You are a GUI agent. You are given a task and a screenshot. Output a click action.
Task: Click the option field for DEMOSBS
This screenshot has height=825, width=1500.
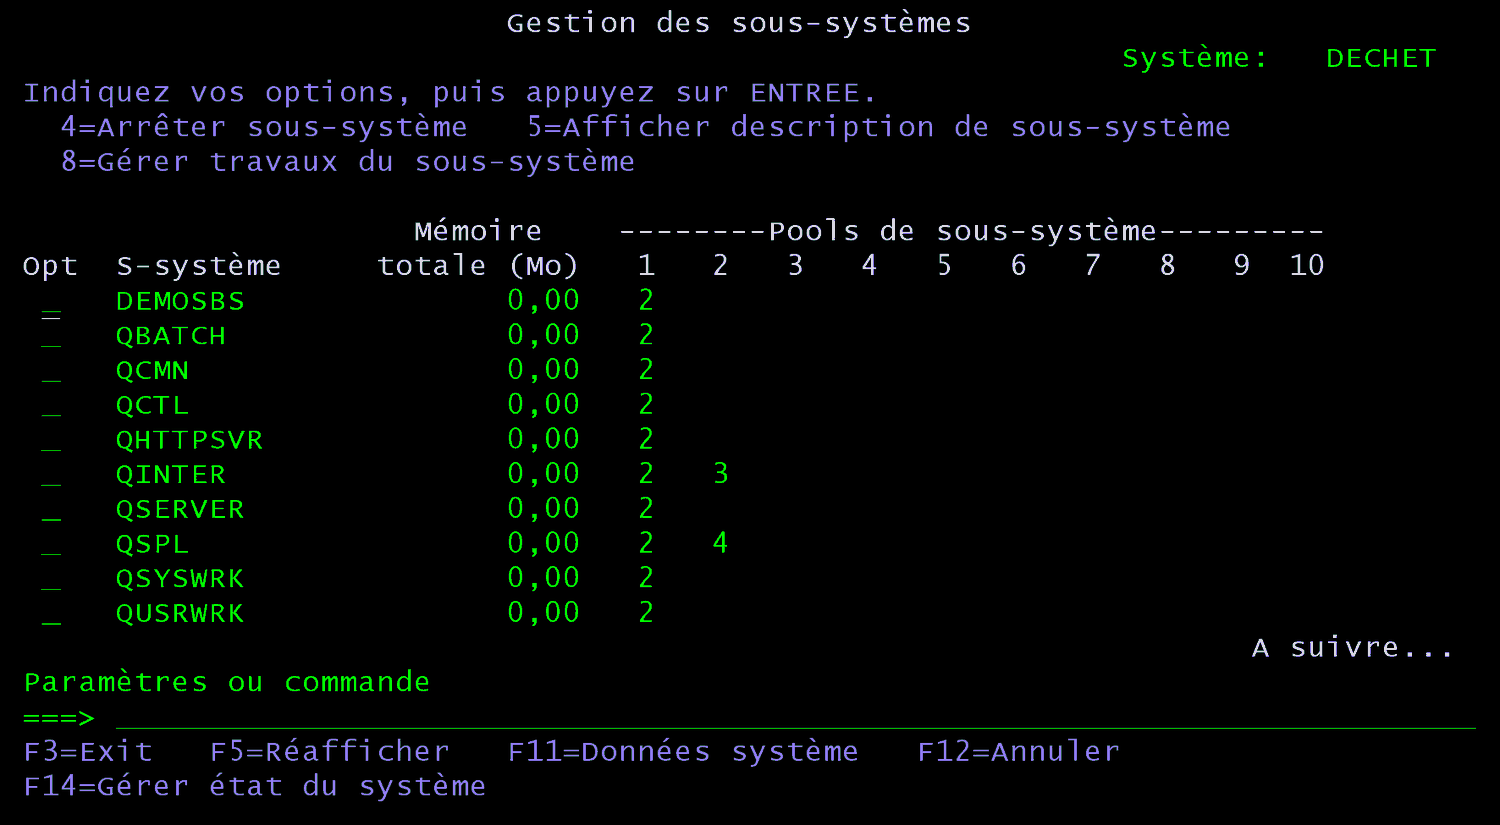[51, 301]
